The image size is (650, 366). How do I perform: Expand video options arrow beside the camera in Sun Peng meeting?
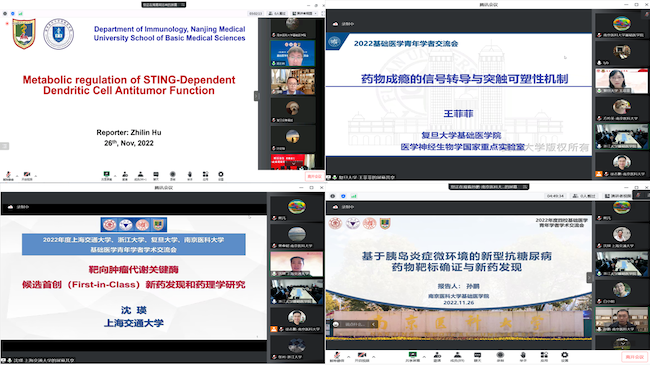tap(374, 356)
